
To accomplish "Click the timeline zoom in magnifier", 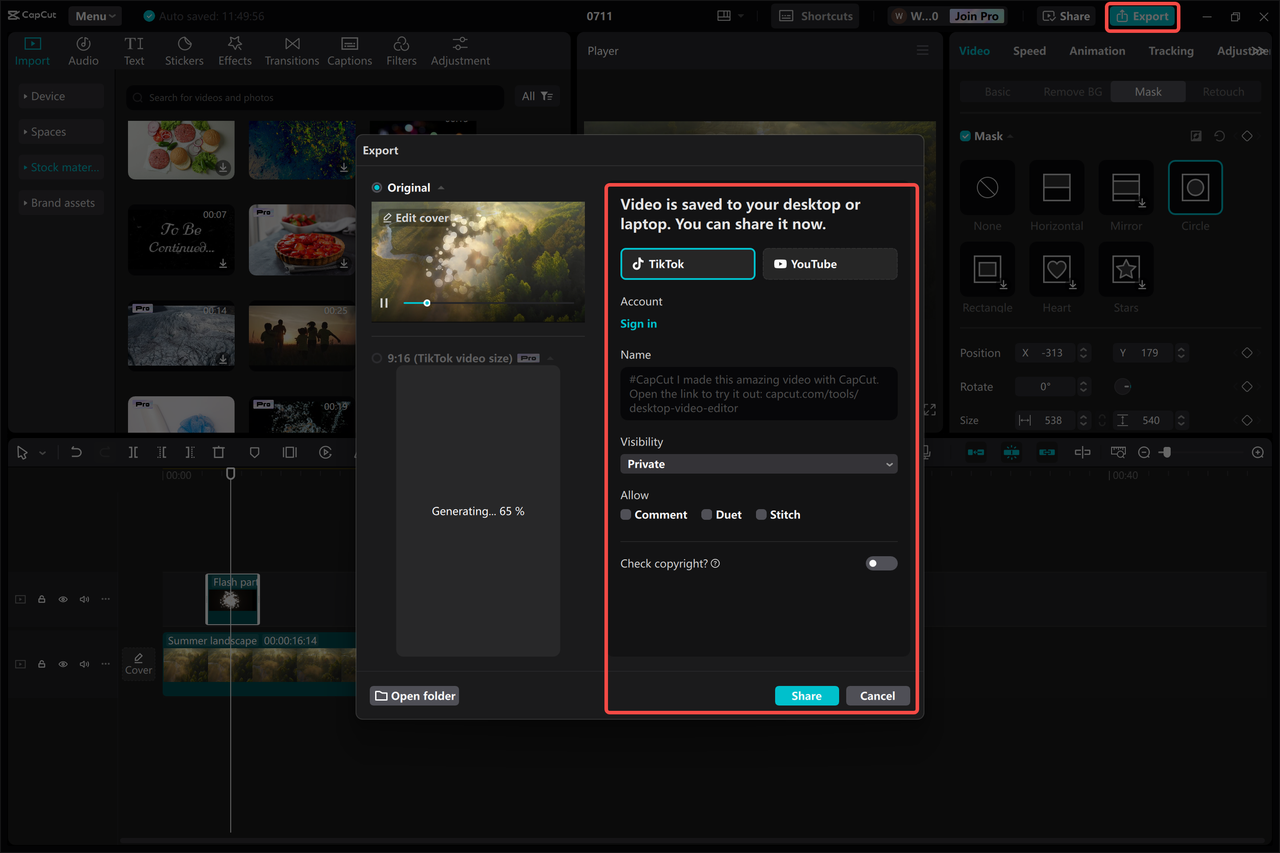I will (1258, 453).
